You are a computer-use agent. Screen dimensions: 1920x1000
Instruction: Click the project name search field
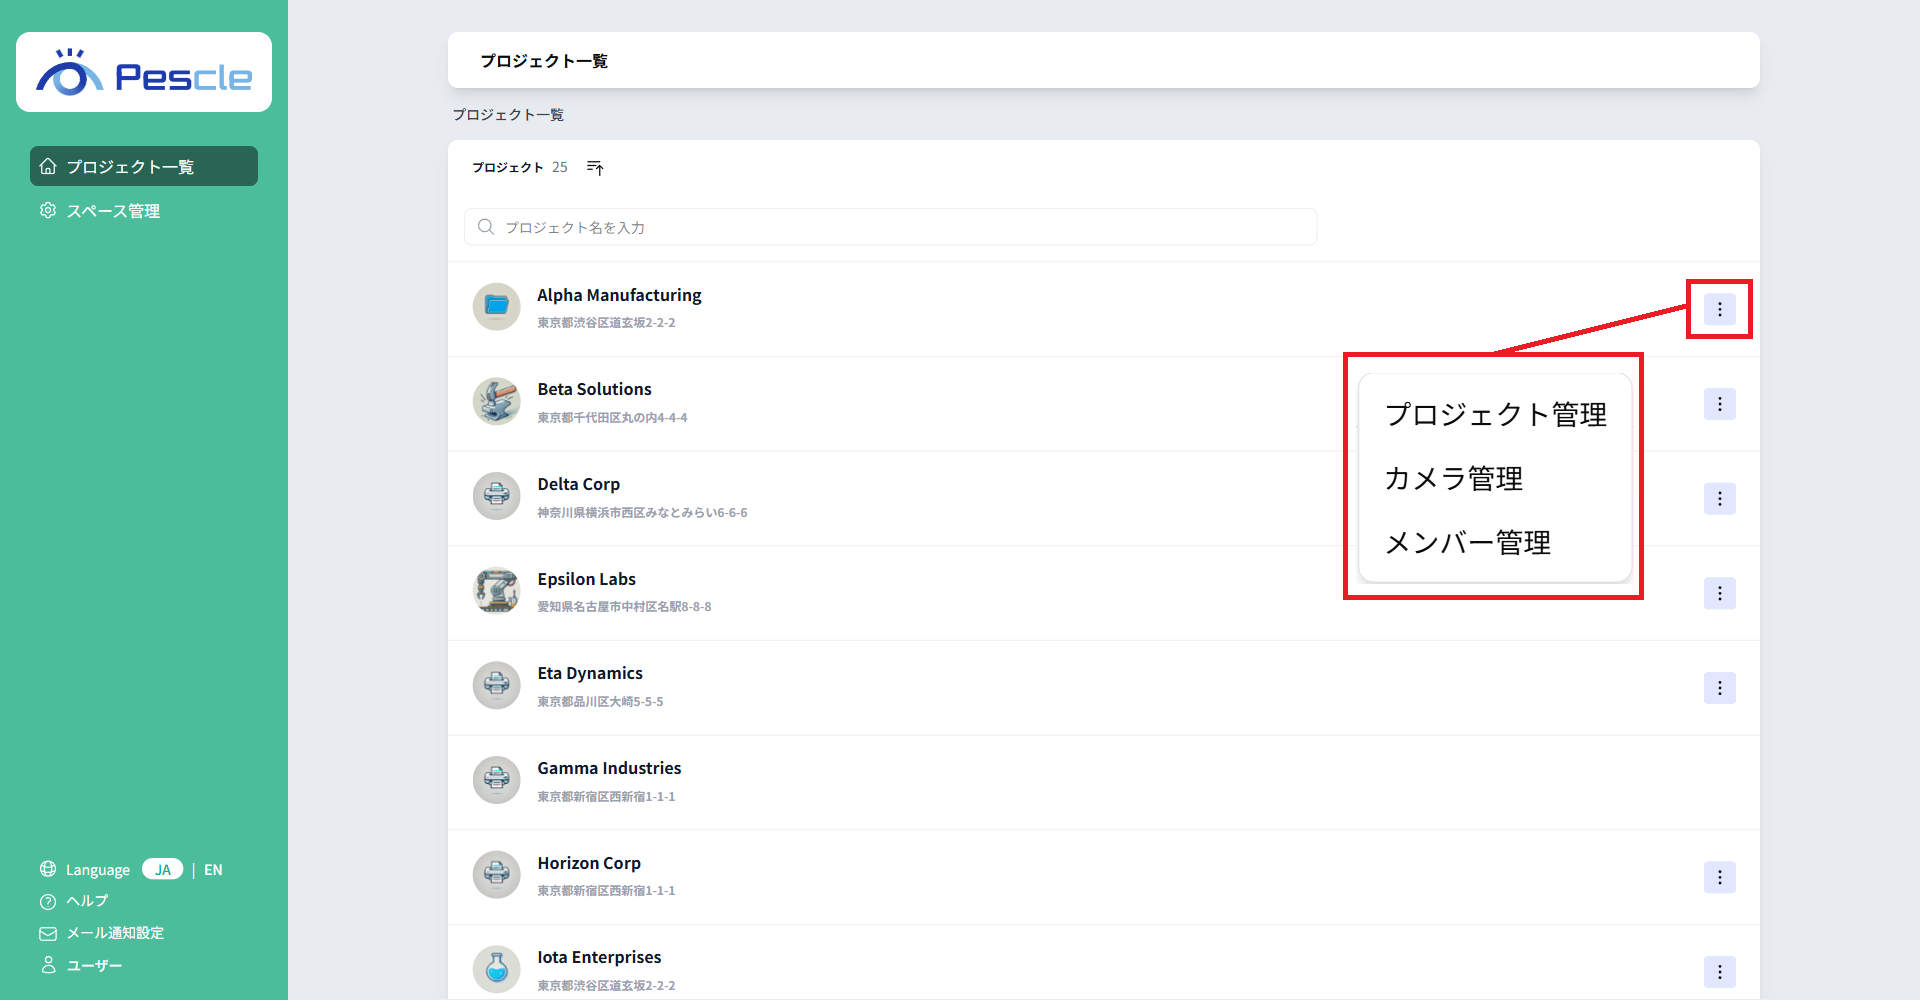890,227
